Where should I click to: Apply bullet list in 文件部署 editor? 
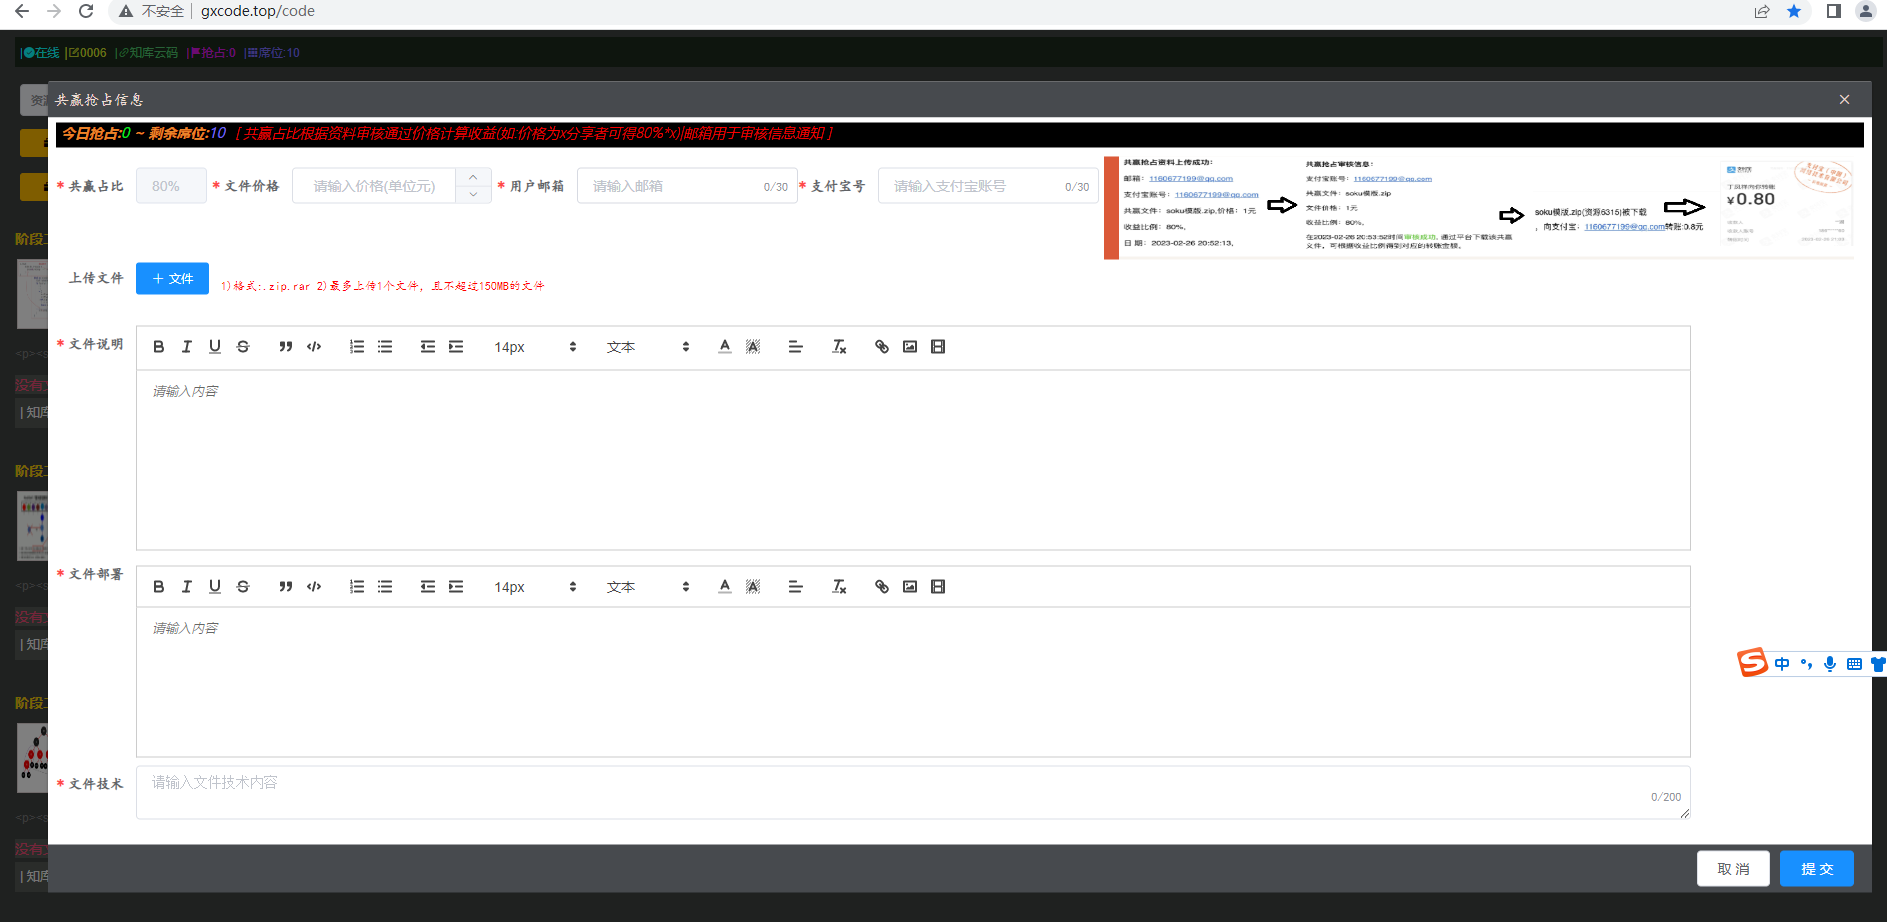click(x=385, y=587)
